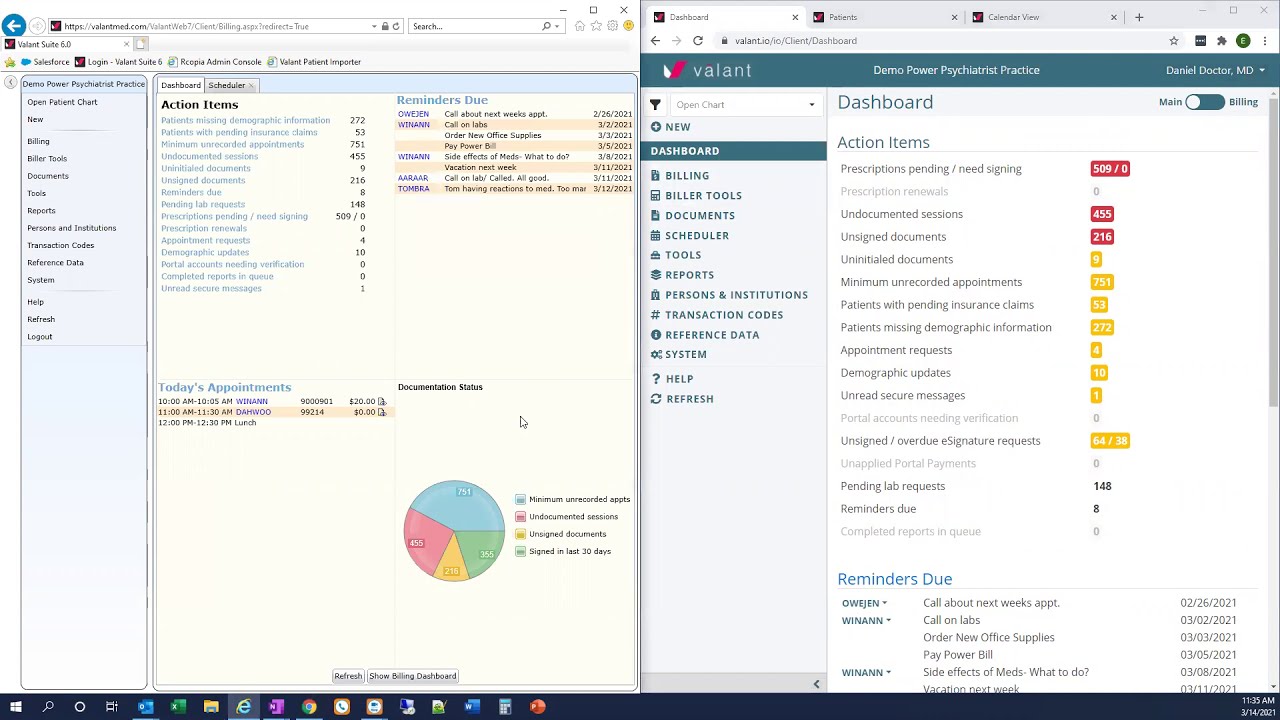The width and height of the screenshot is (1280, 720).
Task: Open Daniel Doctor, MD user dropdown
Action: click(x=1215, y=70)
